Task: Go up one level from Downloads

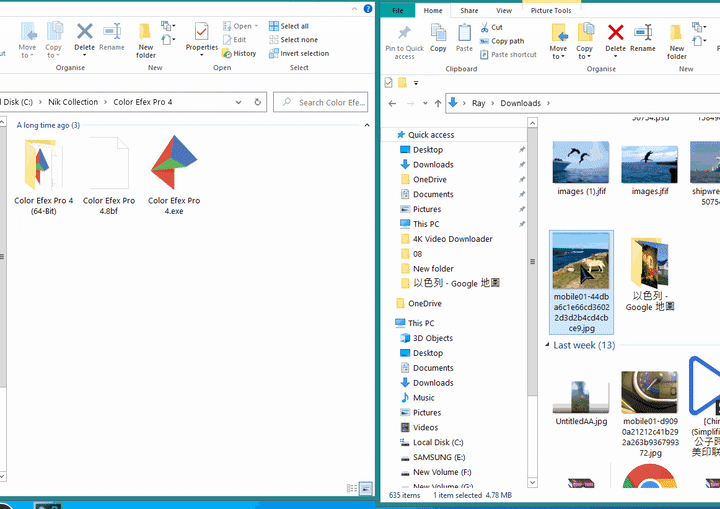Action: [437, 103]
